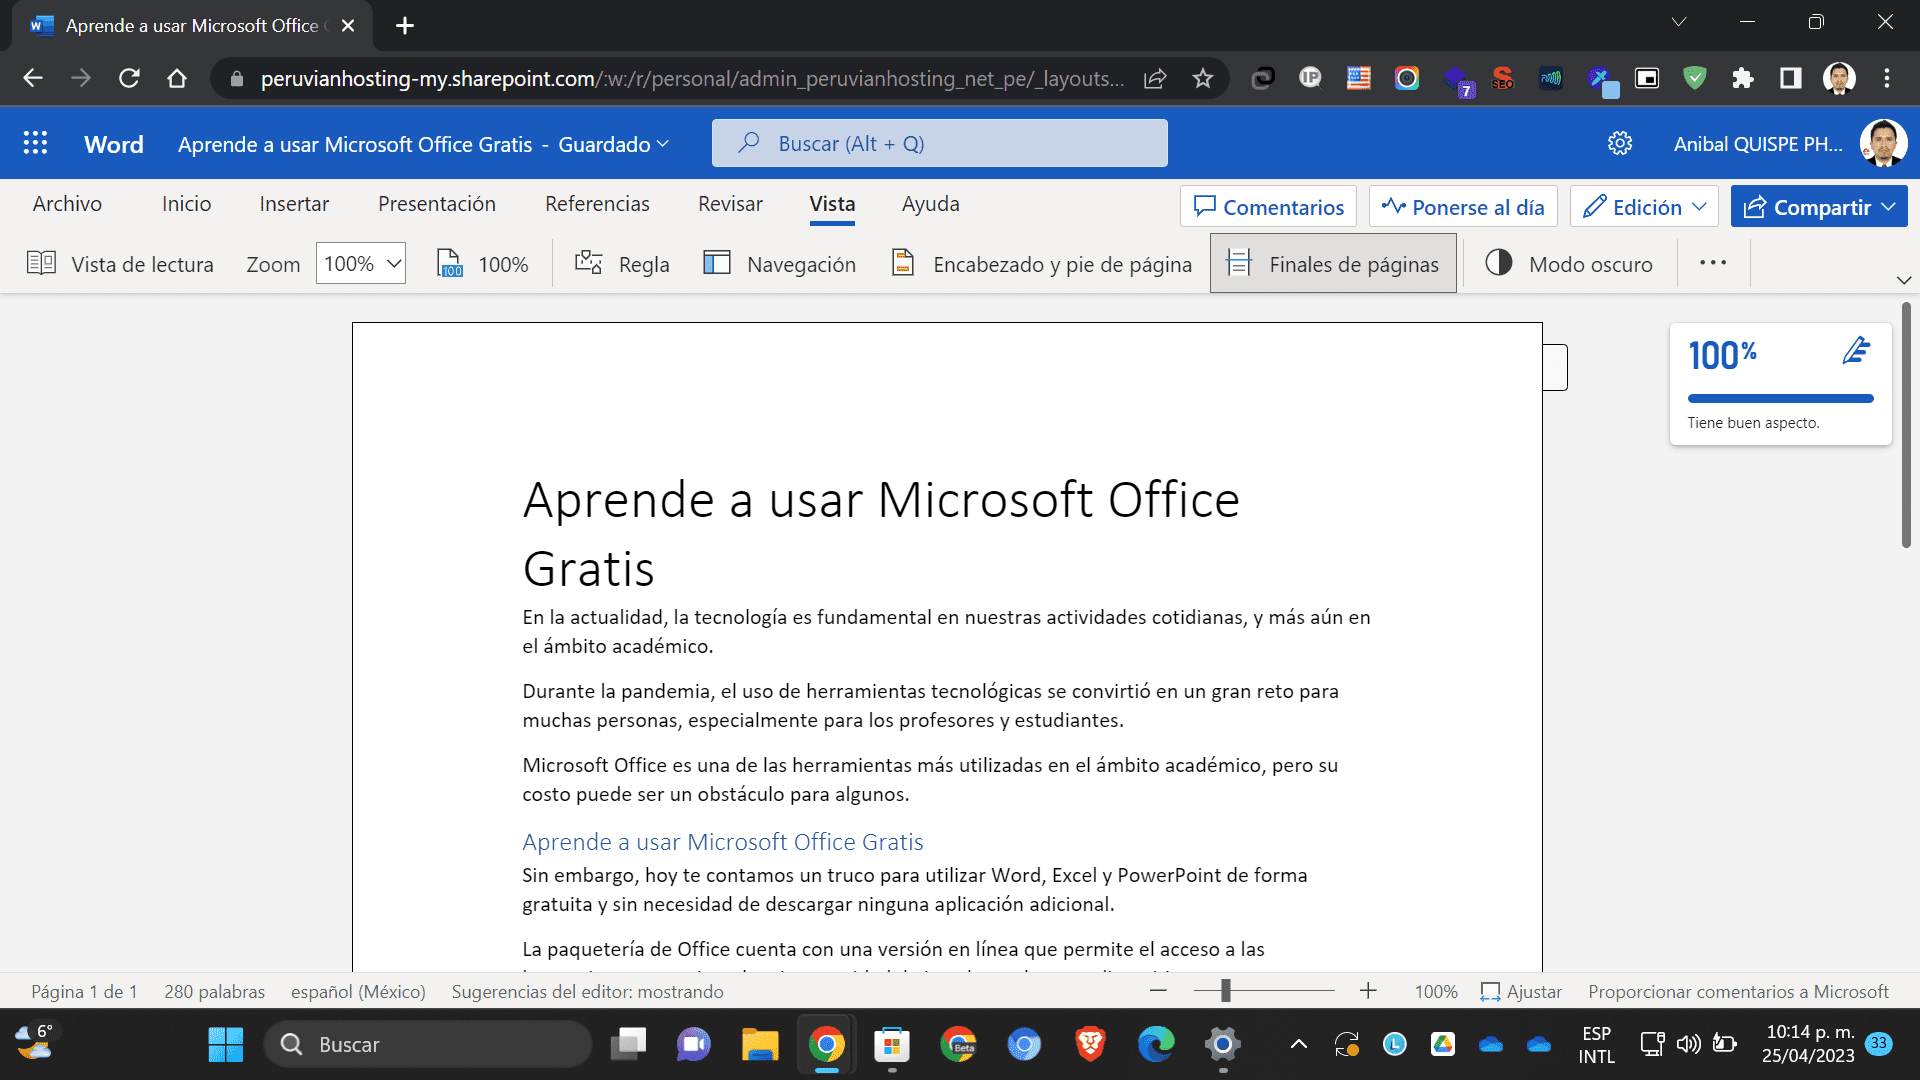Click the zoom 100% icon

tap(481, 263)
